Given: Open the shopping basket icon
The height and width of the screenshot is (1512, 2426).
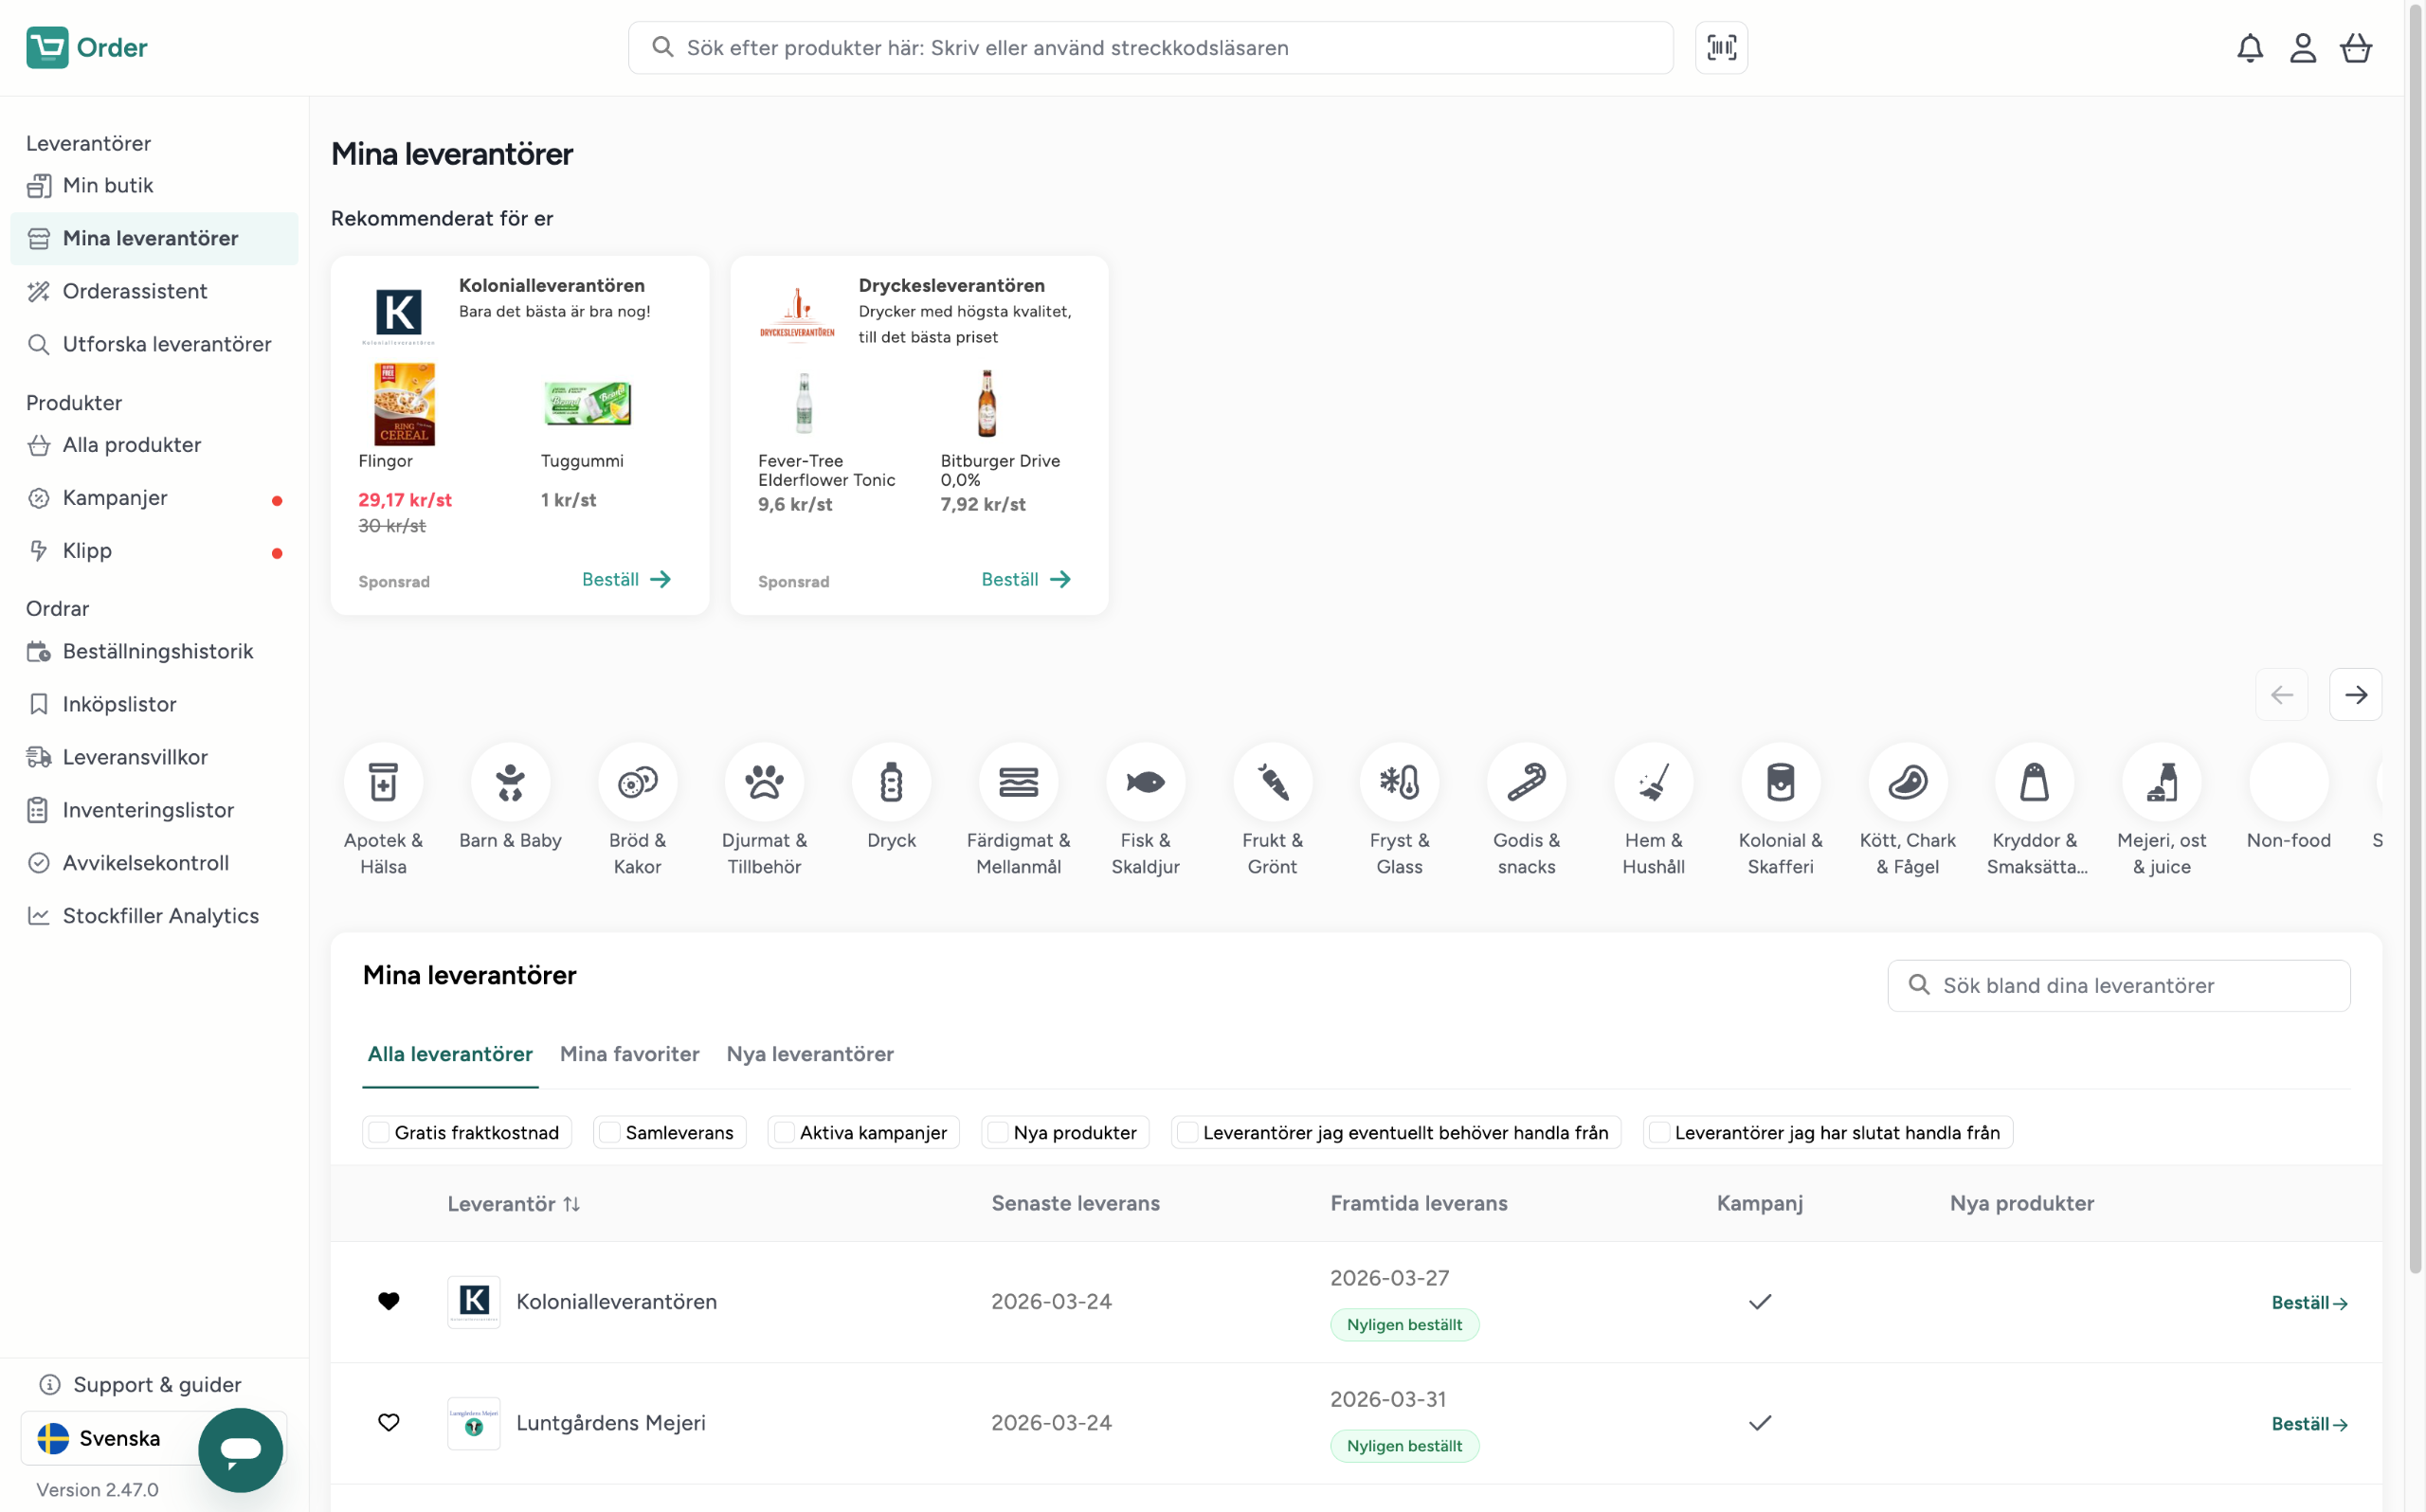Looking at the screenshot, I should tap(2355, 47).
